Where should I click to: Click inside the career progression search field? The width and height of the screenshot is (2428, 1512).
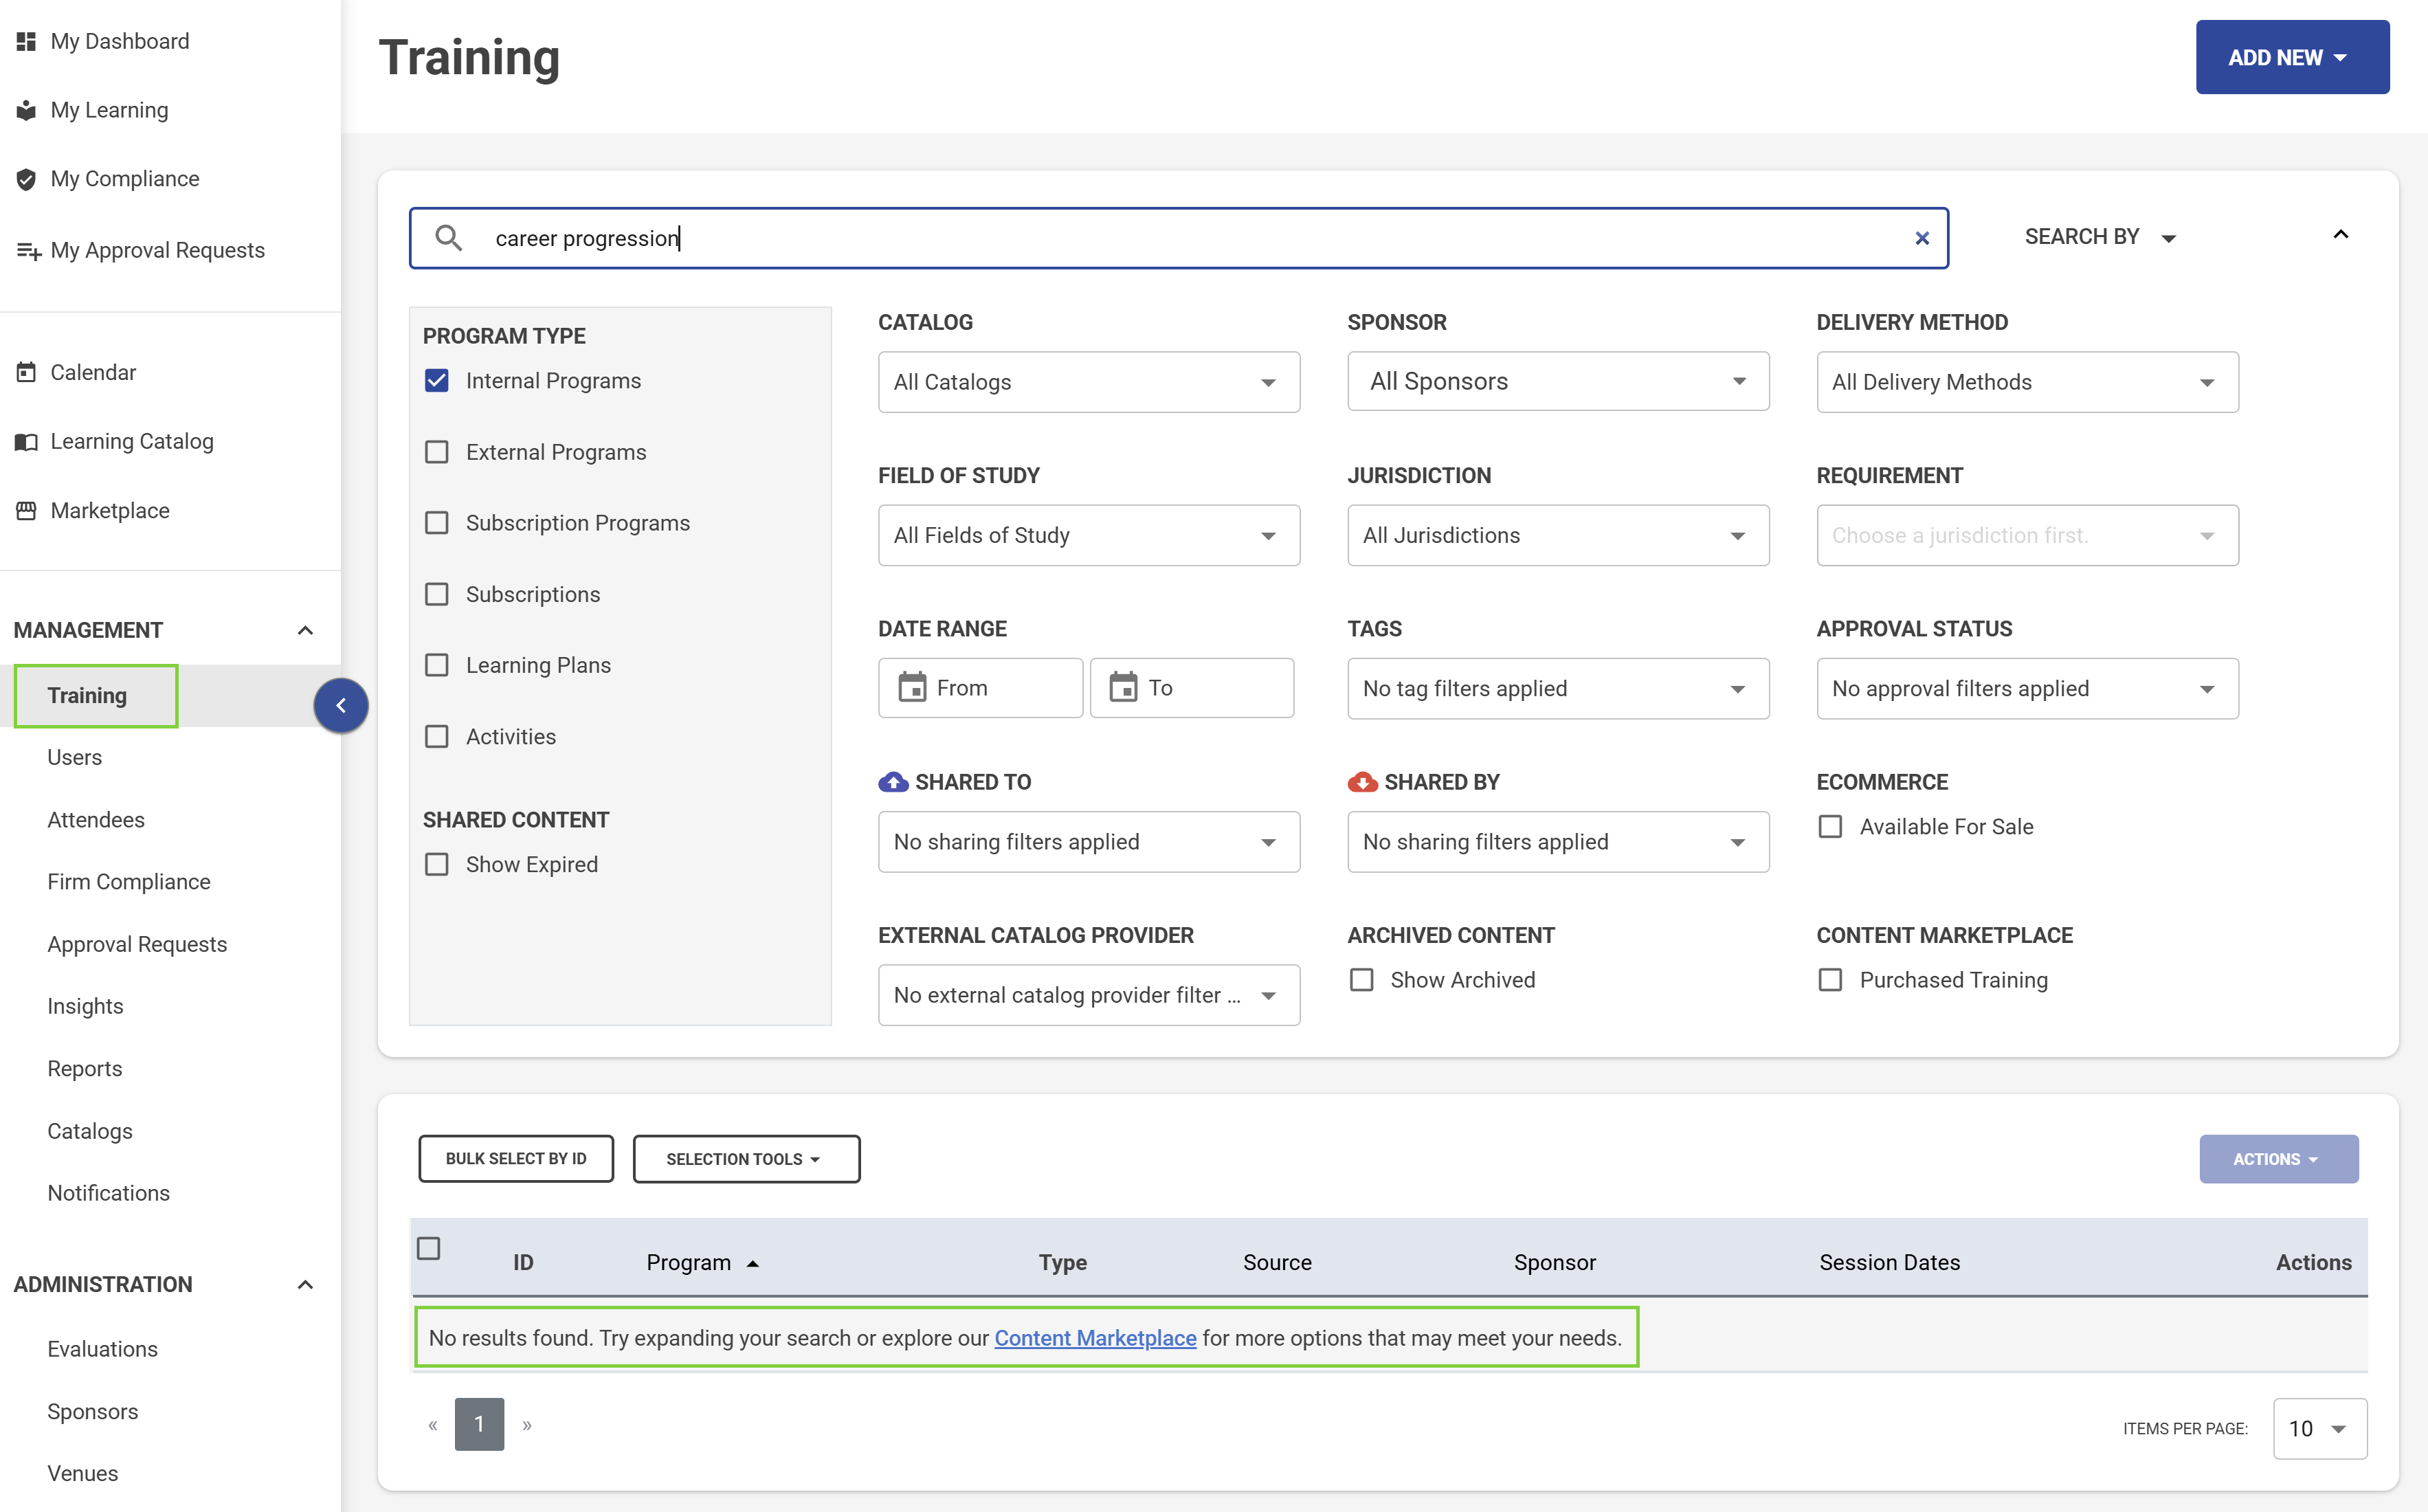pos(1178,238)
